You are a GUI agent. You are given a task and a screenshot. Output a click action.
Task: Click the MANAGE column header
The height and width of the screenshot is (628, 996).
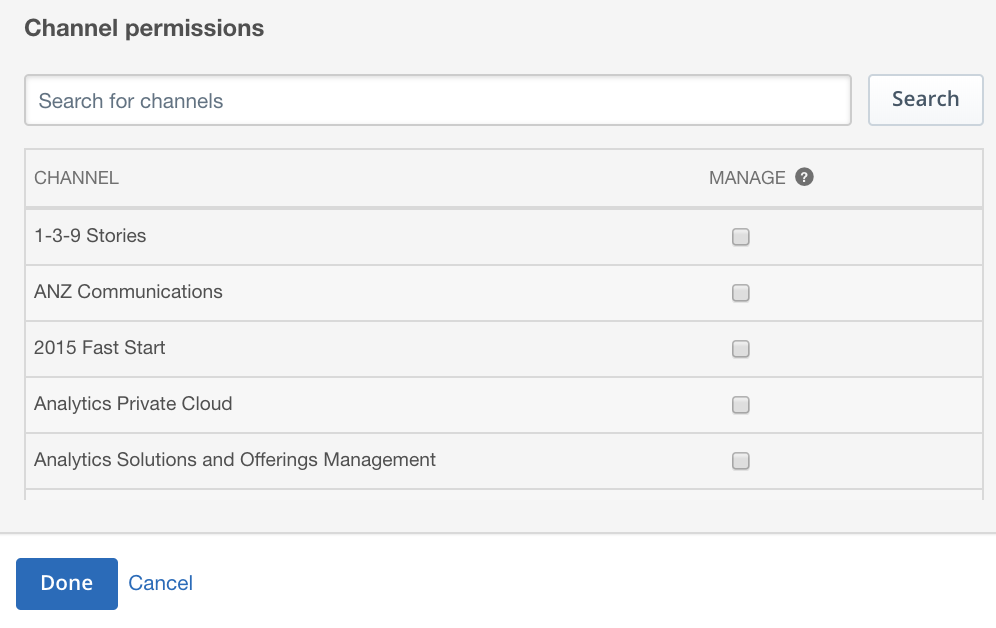pyautogui.click(x=747, y=178)
